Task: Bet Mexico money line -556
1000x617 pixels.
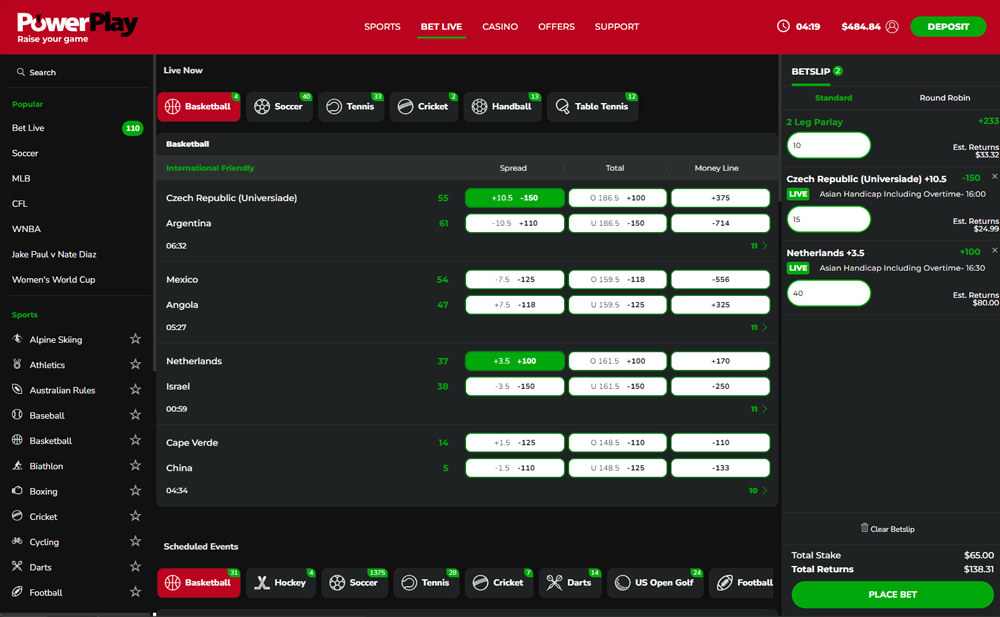Action: [720, 279]
